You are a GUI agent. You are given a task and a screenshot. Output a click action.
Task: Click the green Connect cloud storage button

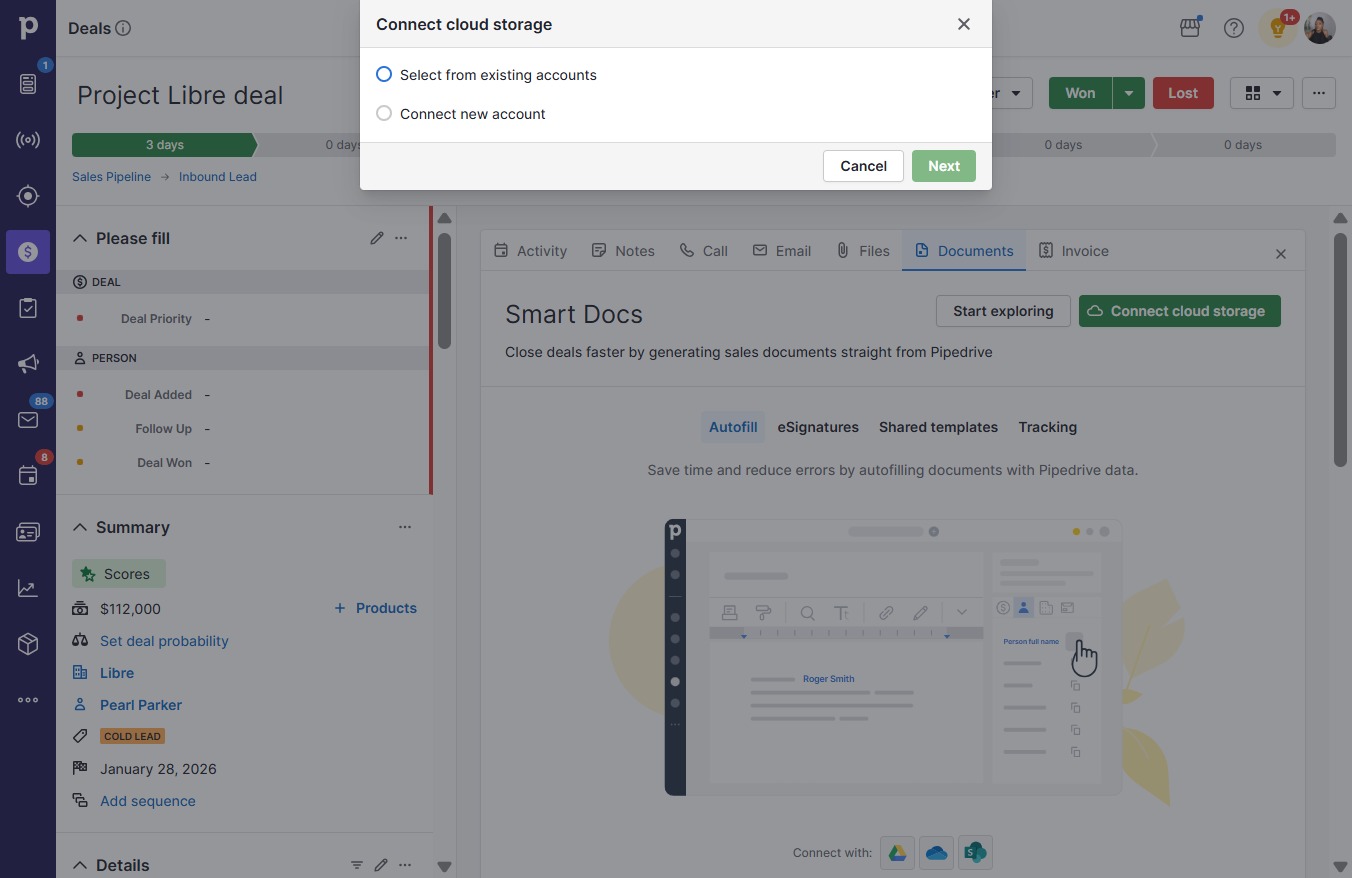click(x=1180, y=311)
